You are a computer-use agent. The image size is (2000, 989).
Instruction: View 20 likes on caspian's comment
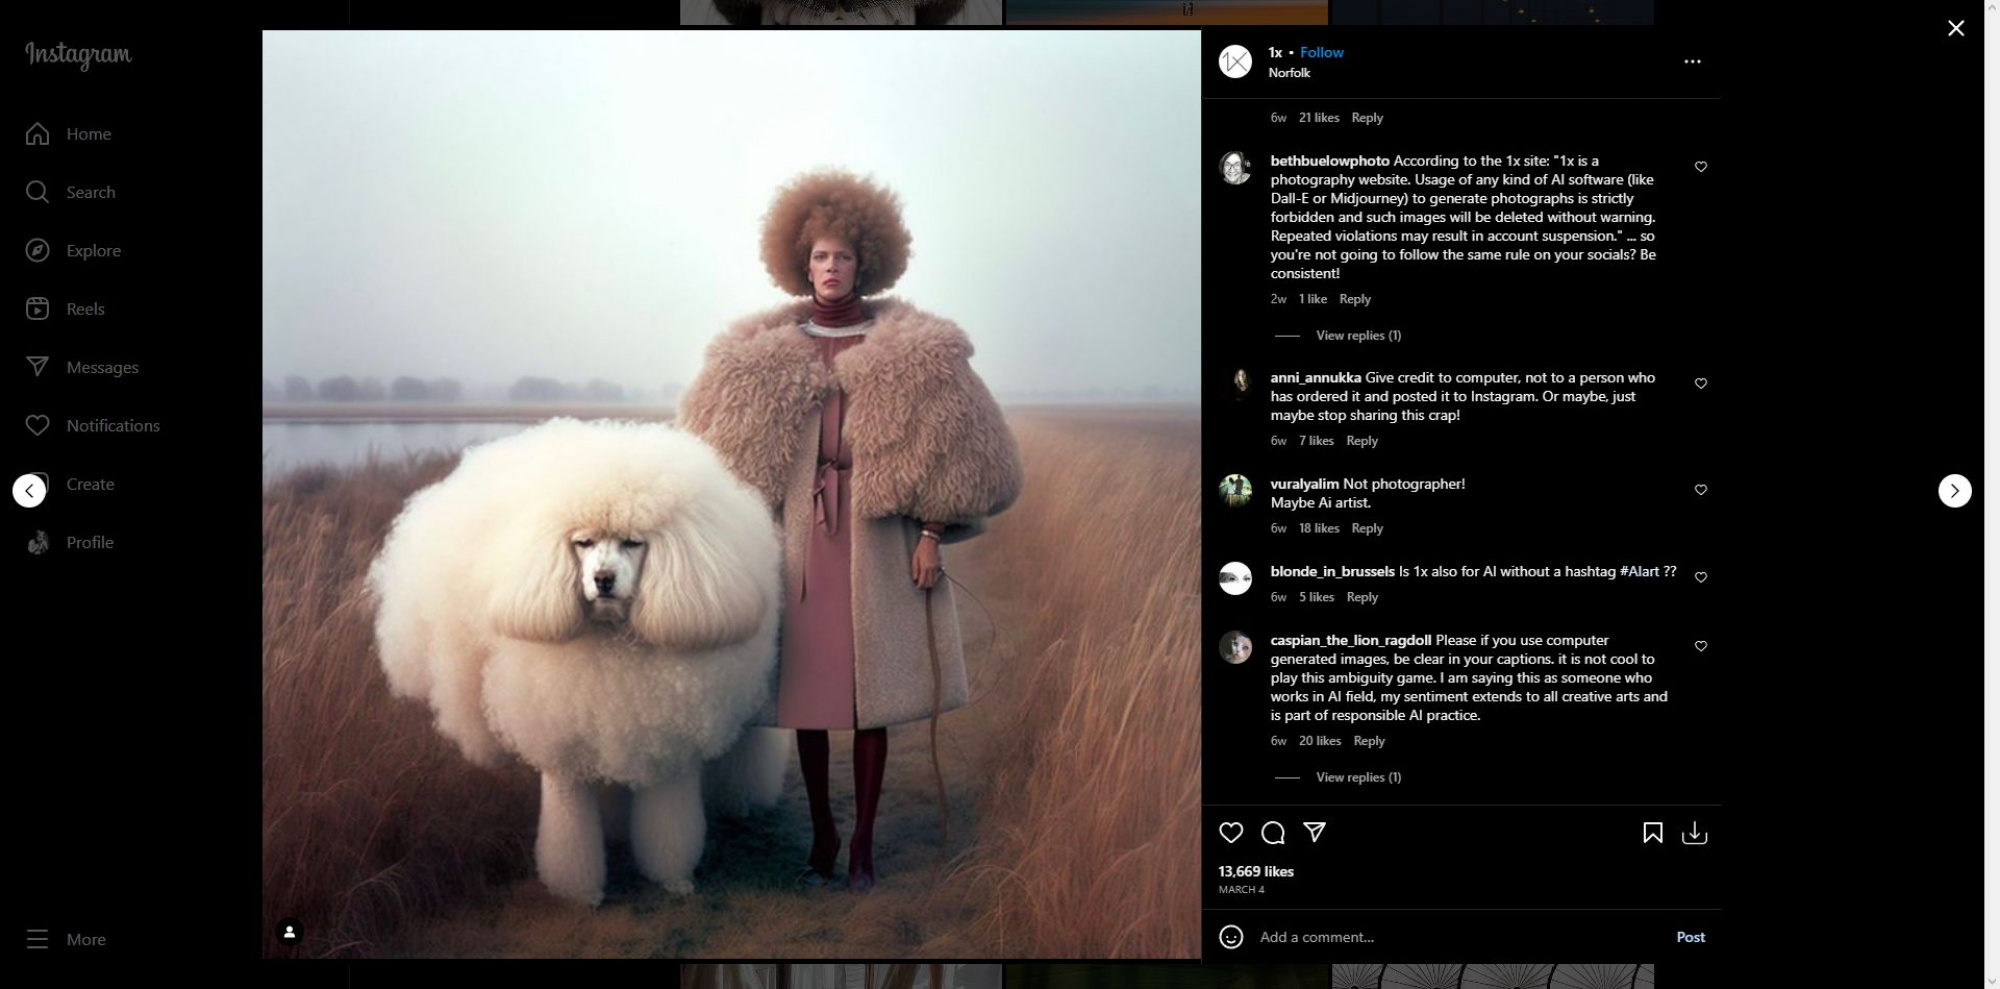tap(1319, 741)
